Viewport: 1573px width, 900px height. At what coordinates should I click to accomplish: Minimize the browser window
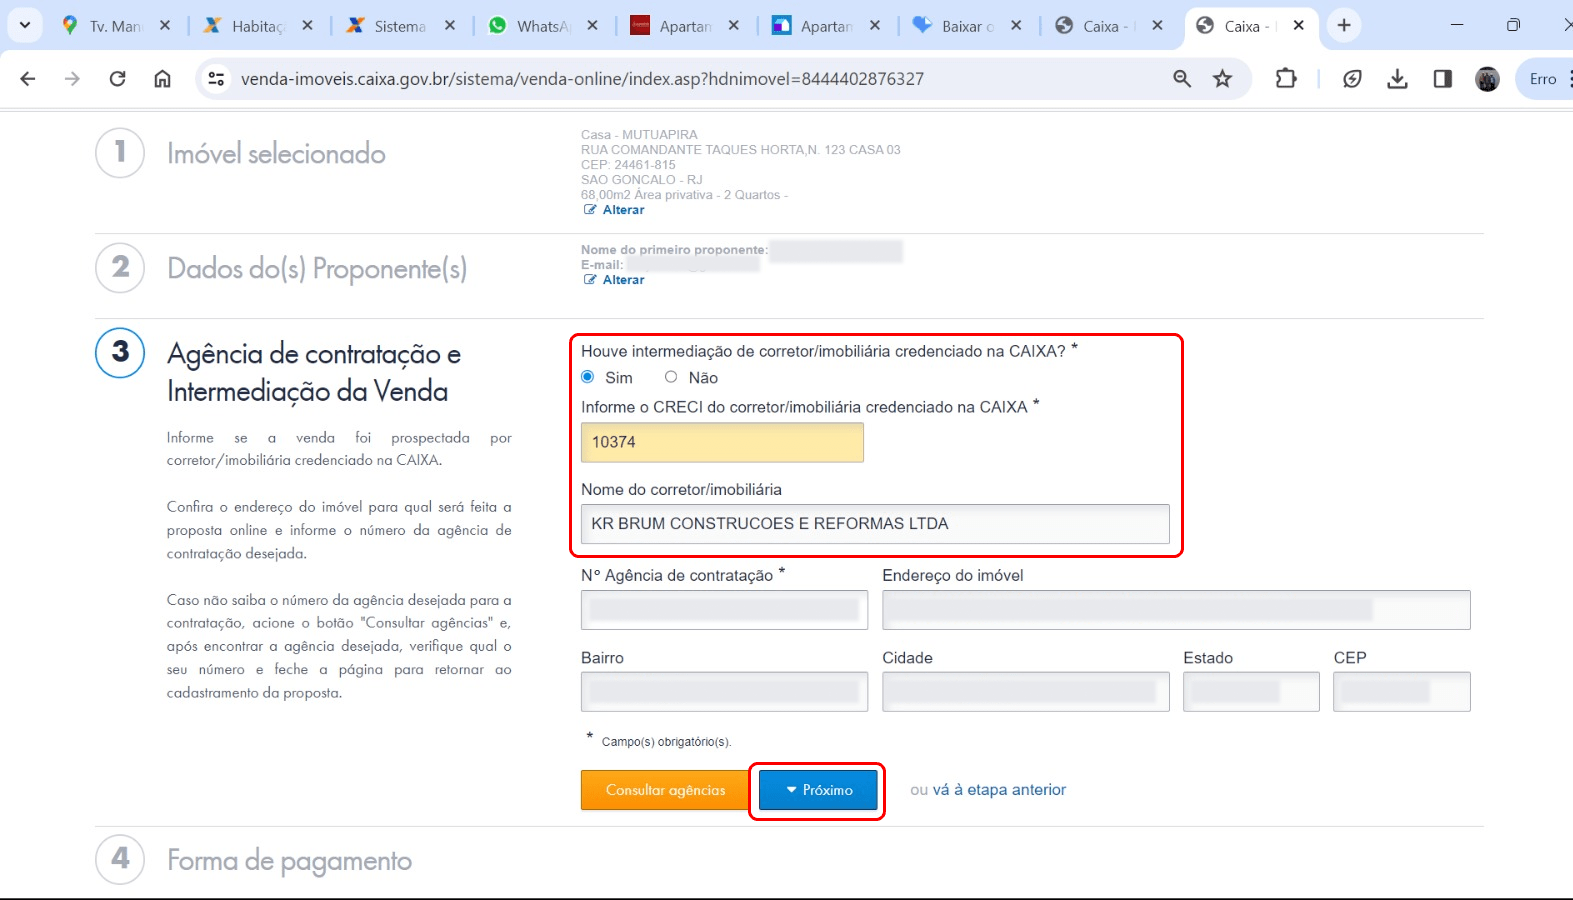(x=1457, y=25)
